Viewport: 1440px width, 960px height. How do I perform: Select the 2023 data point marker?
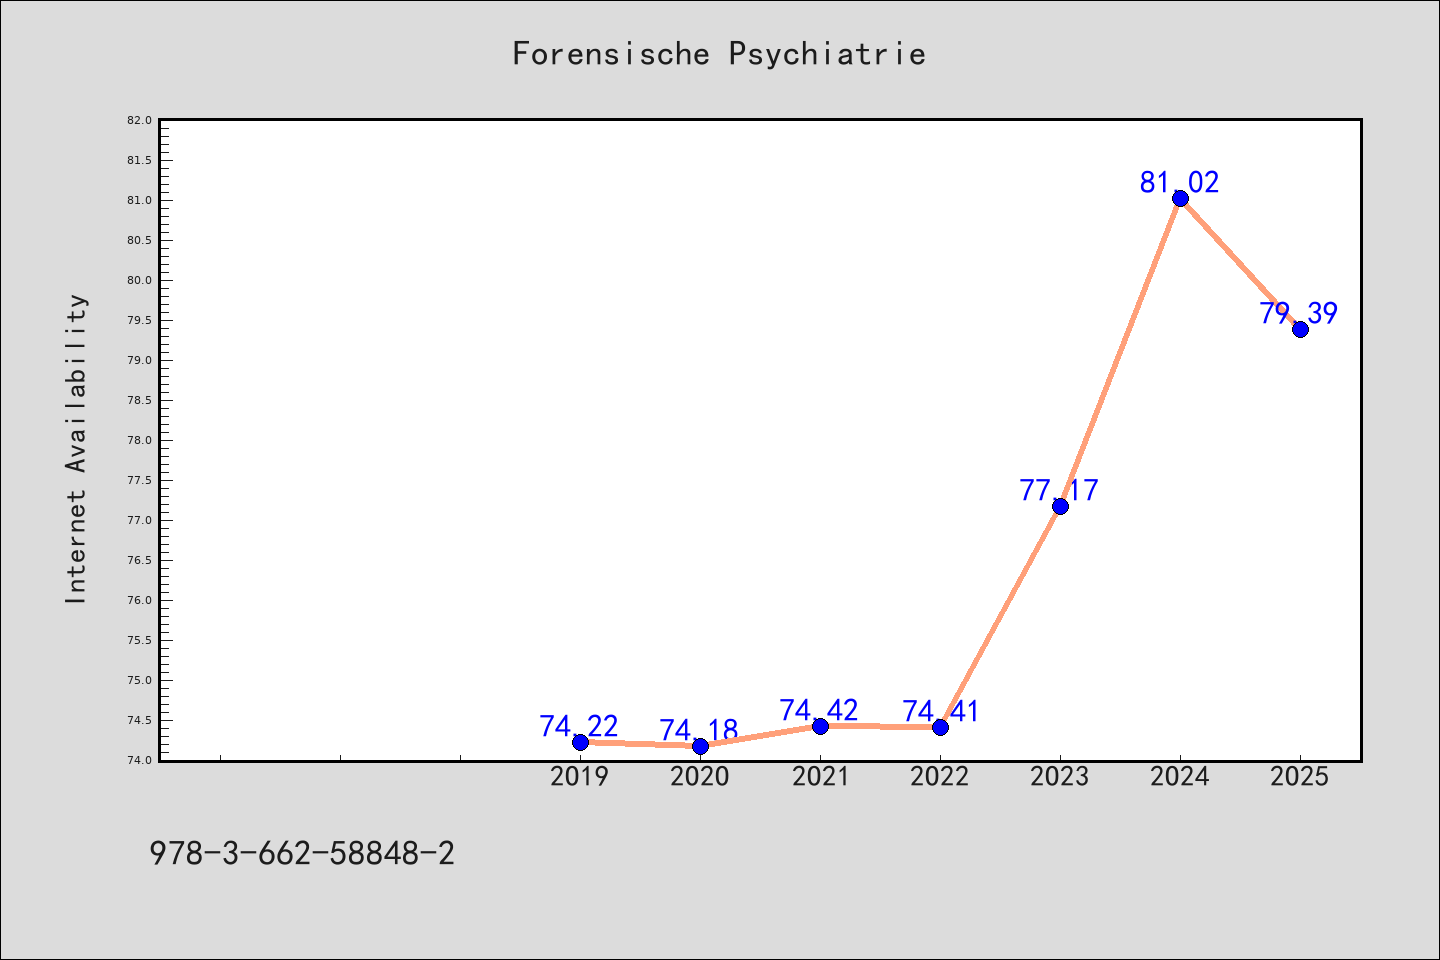point(1060,506)
